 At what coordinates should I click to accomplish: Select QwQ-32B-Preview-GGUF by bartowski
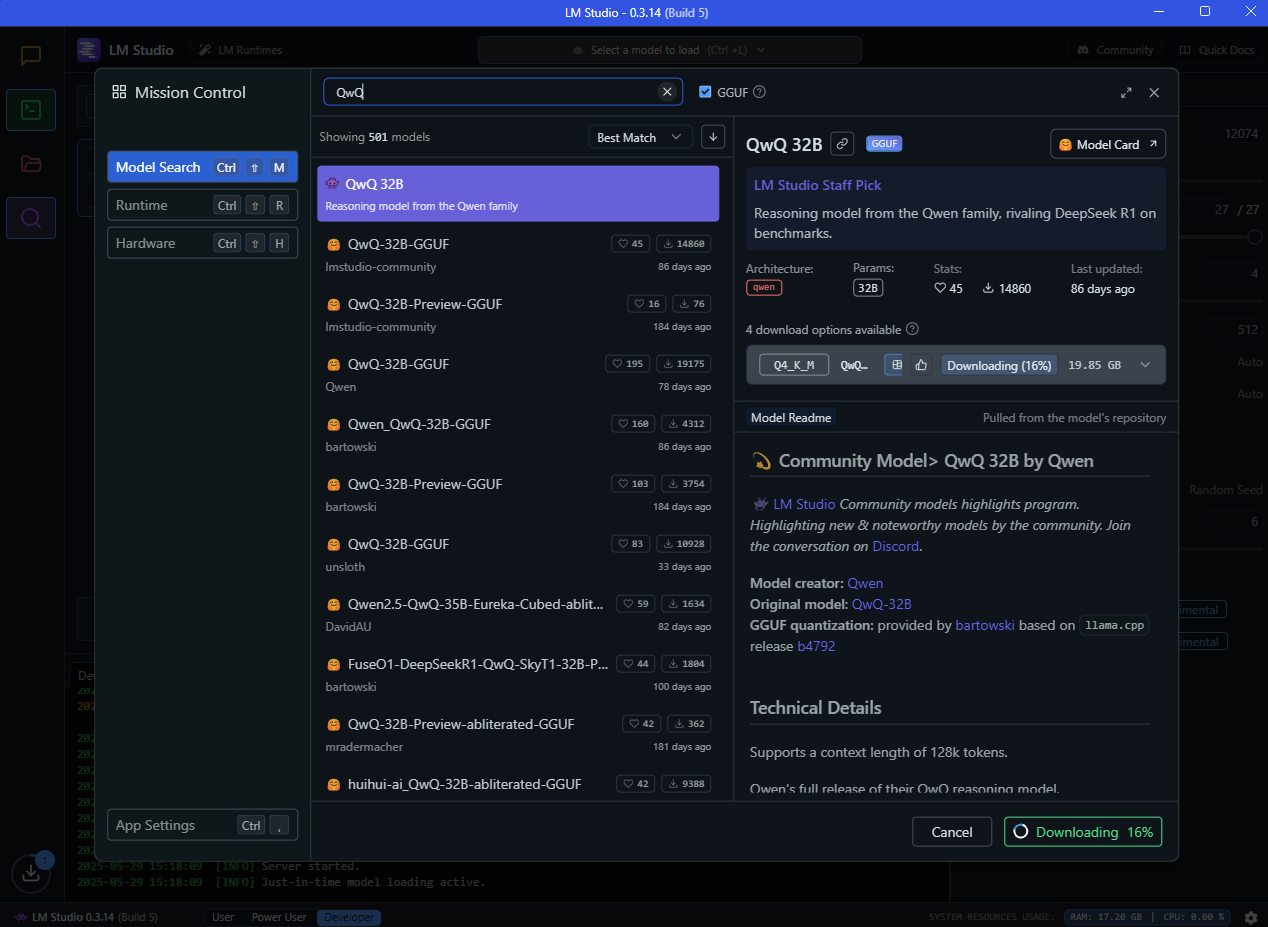click(518, 494)
